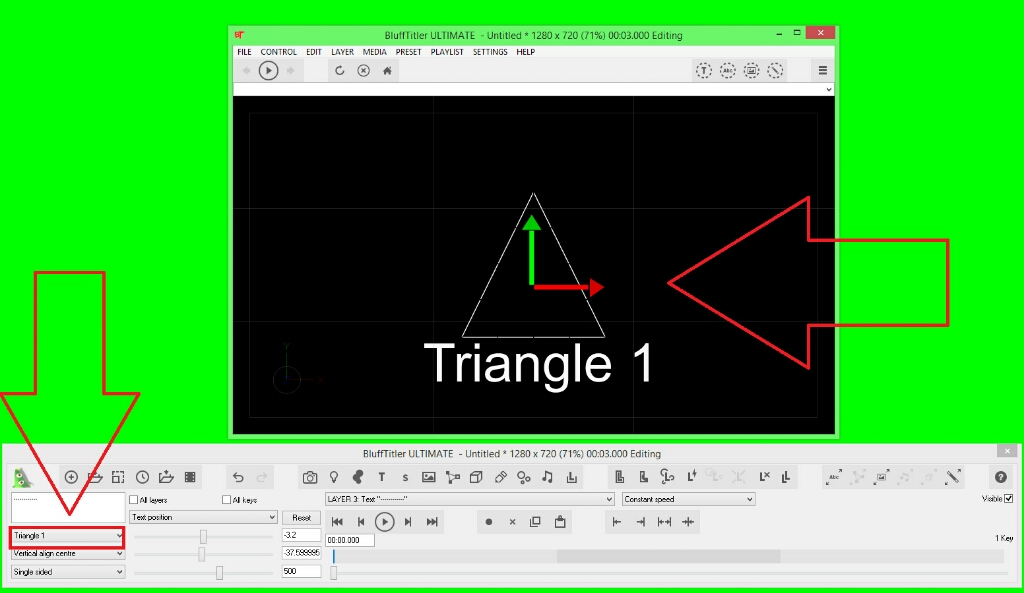
Task: Open show using folder icon
Action: (x=95, y=477)
